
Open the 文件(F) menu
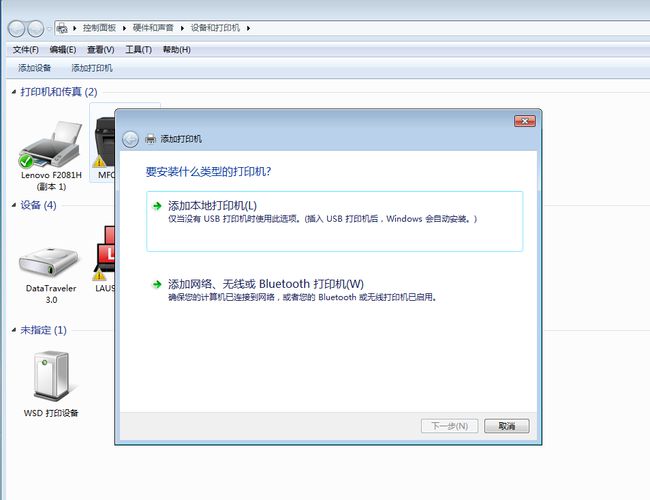25,50
